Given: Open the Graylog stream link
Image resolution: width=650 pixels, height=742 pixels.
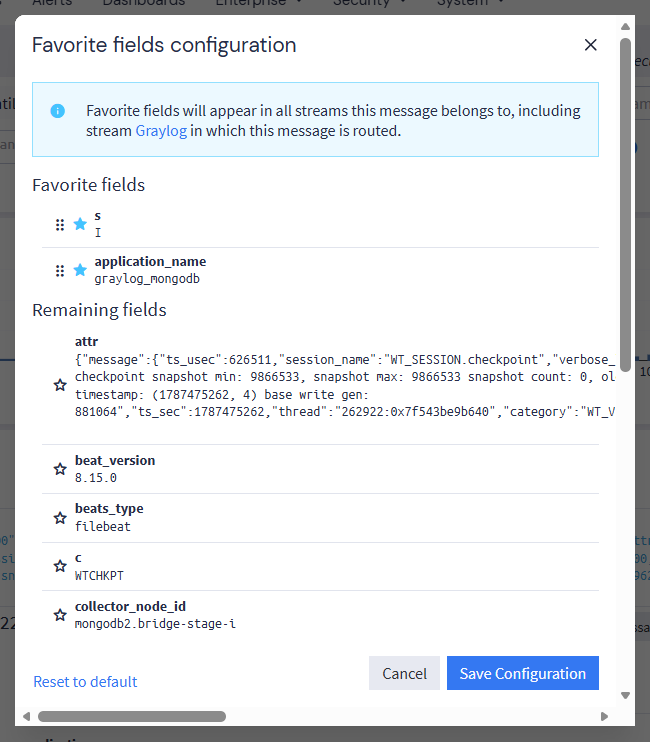Looking at the screenshot, I should [x=161, y=131].
